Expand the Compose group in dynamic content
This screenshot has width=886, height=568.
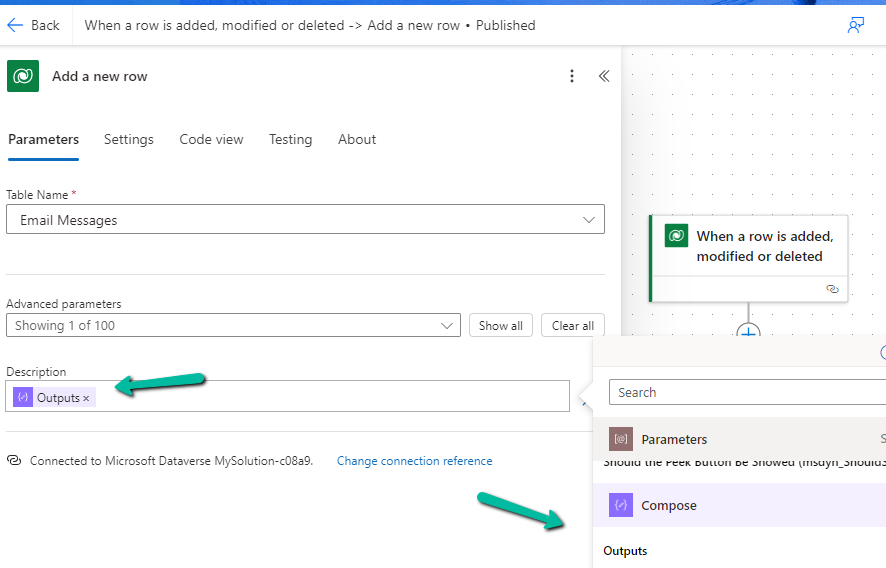pos(739,505)
